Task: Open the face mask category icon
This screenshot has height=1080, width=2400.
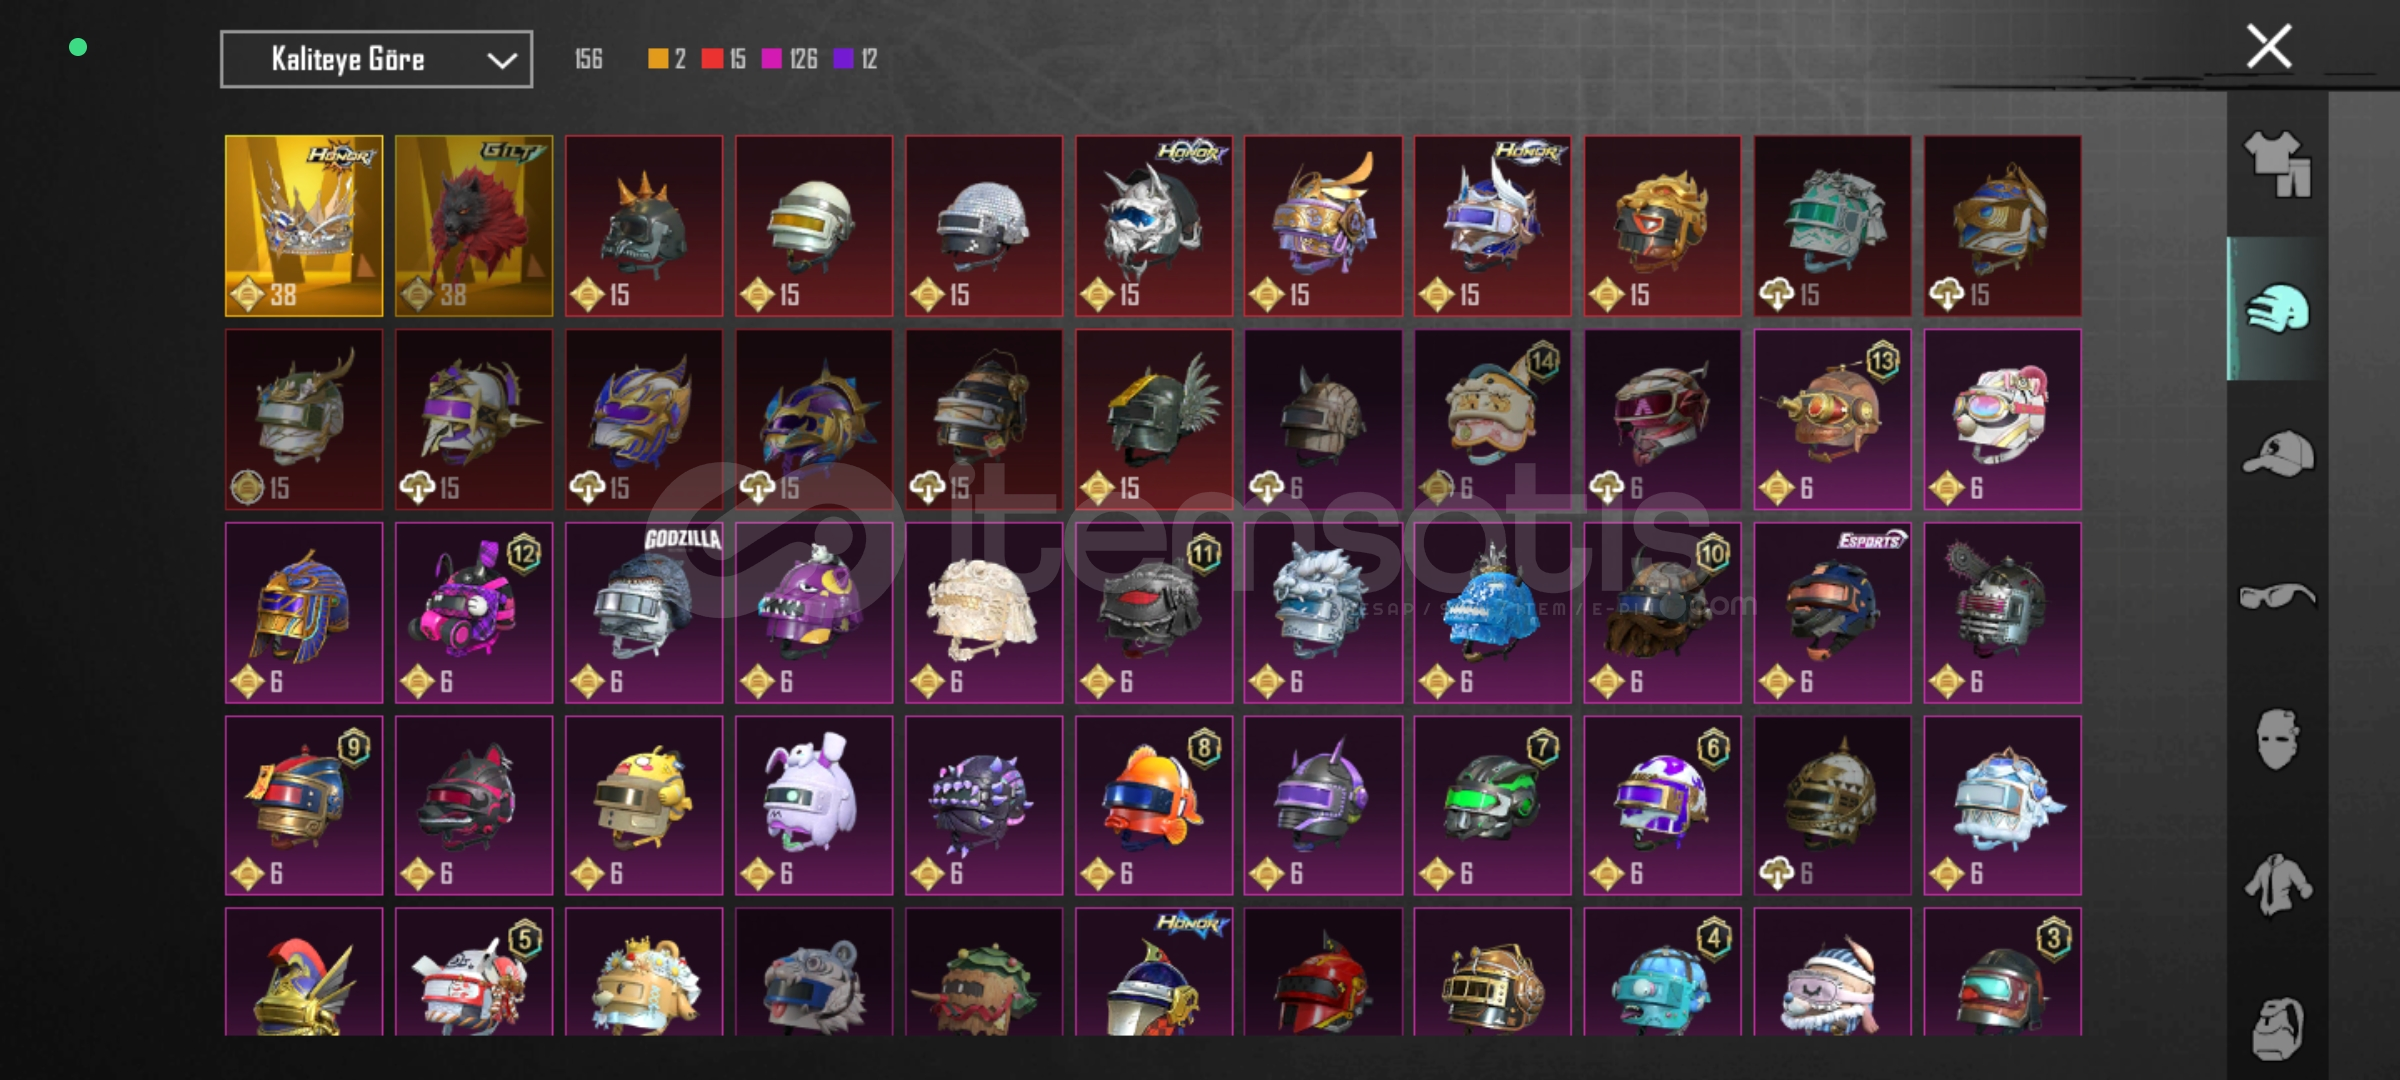Action: tap(2277, 740)
